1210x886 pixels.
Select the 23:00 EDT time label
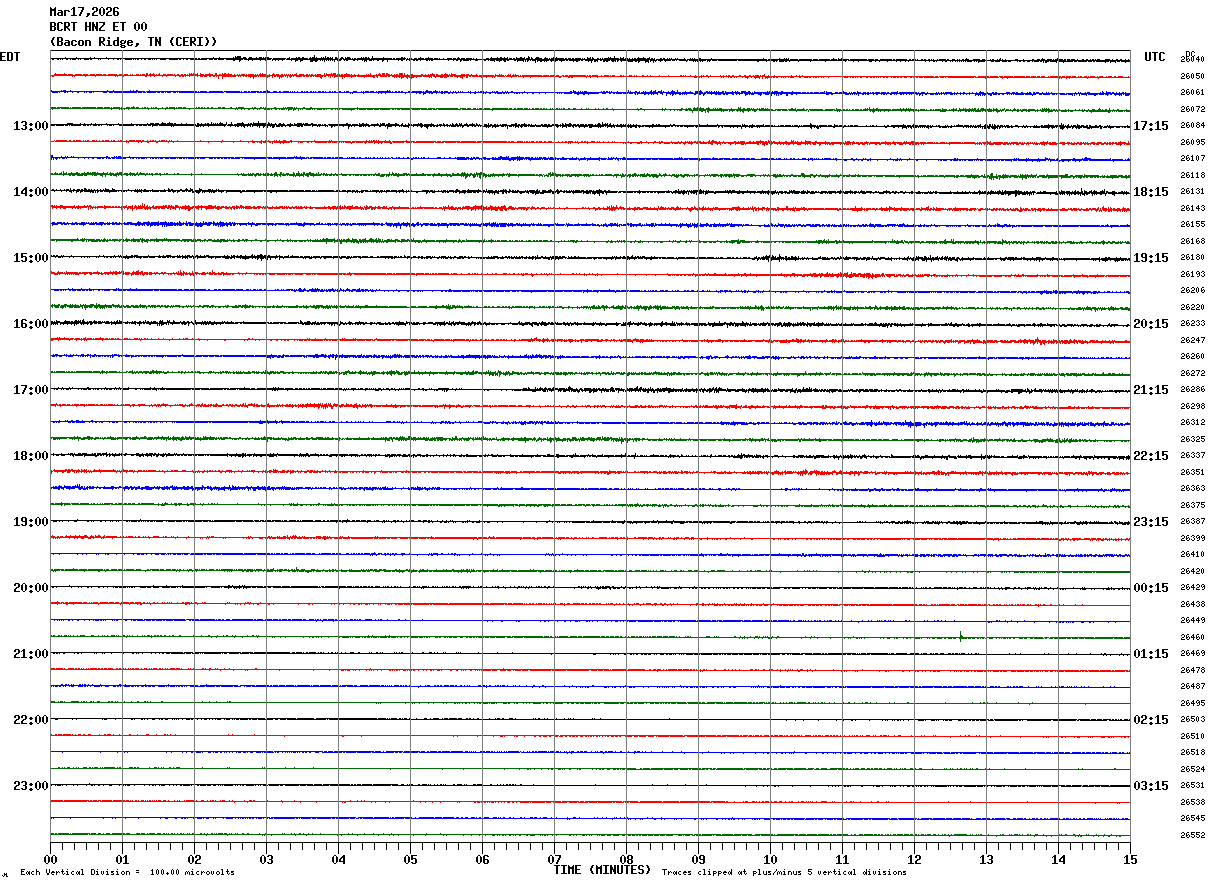tap(31, 786)
